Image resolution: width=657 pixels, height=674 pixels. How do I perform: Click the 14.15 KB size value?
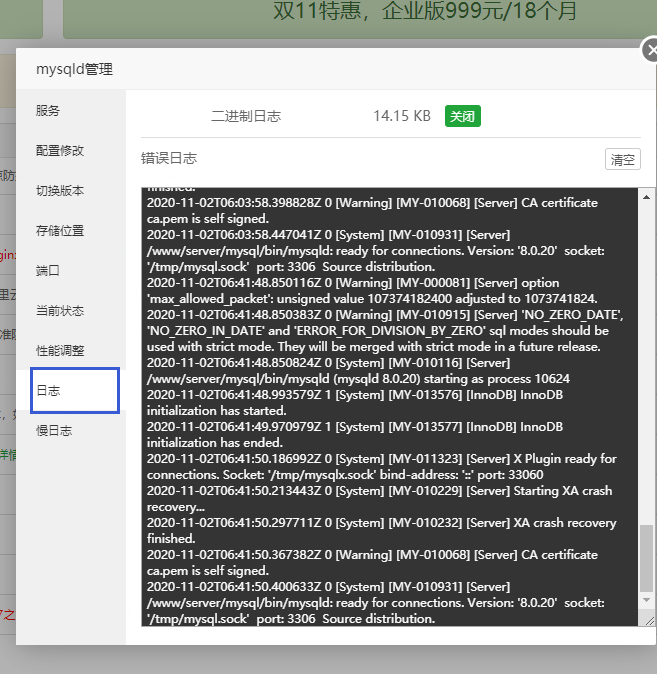point(402,116)
